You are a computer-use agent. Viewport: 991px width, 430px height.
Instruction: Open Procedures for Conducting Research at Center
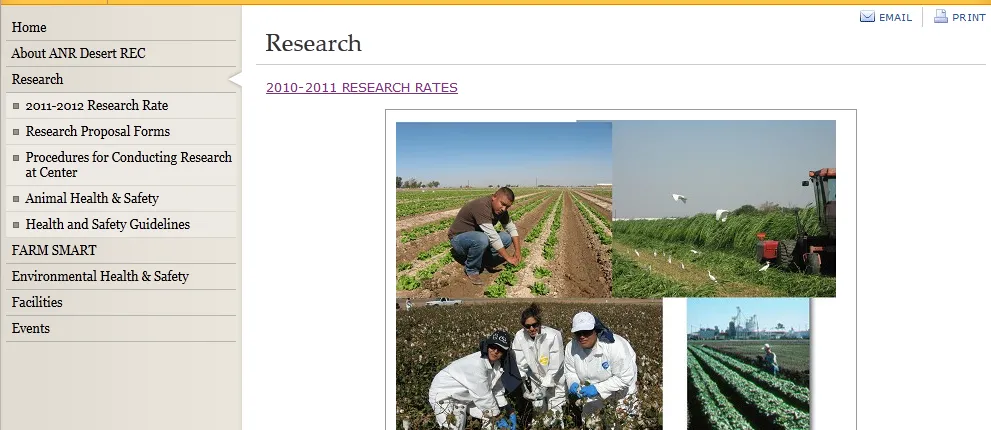click(x=128, y=164)
